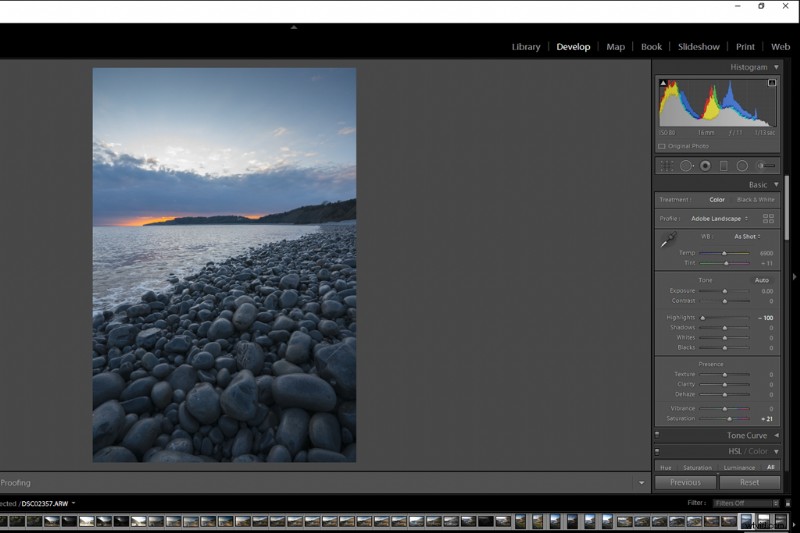The width and height of the screenshot is (800, 533).
Task: Switch to Color mode in HSL header
Action: [758, 451]
